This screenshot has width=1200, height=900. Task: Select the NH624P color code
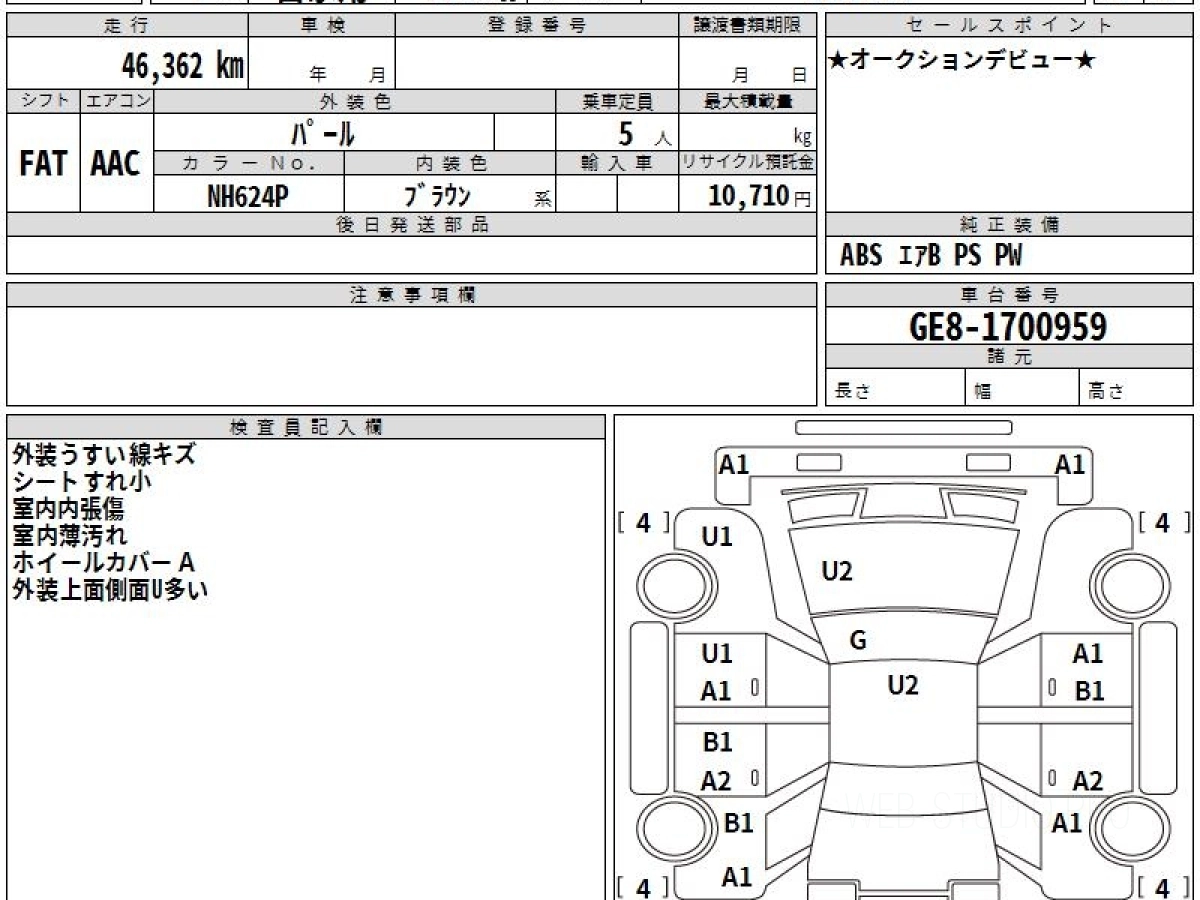tap(248, 195)
